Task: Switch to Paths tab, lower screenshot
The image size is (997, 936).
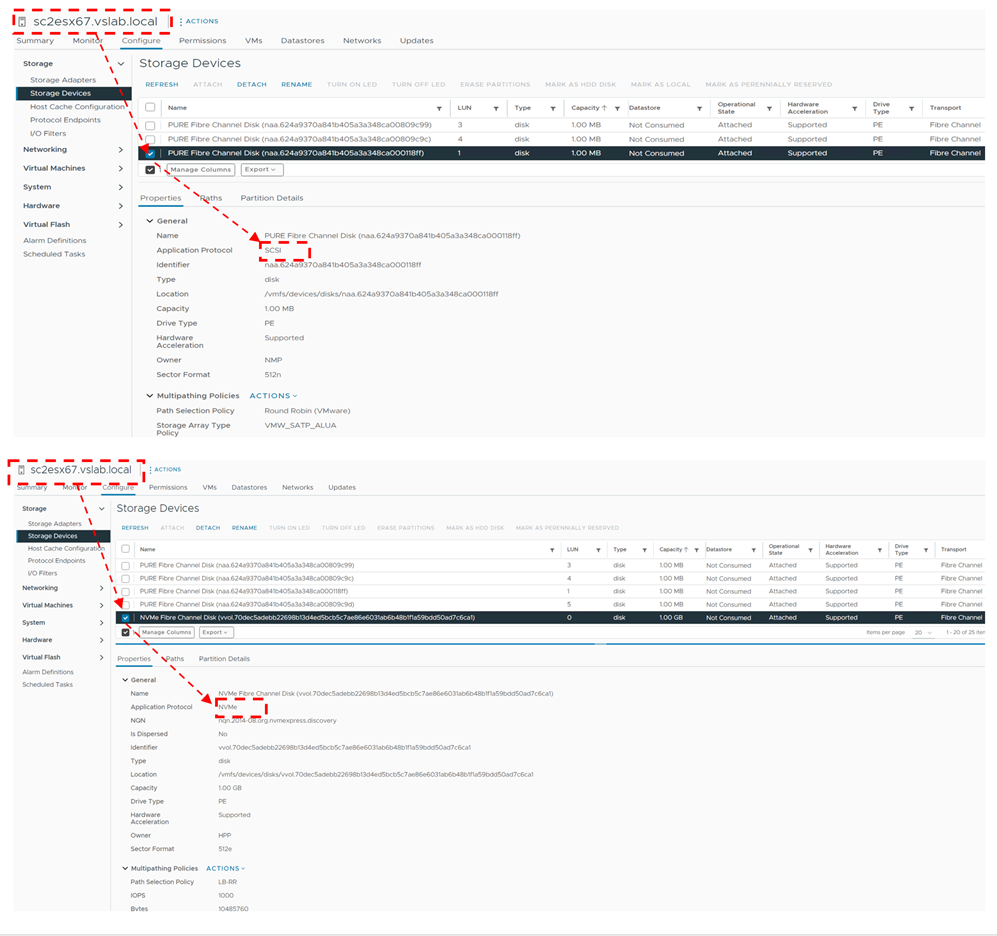Action: (174, 659)
